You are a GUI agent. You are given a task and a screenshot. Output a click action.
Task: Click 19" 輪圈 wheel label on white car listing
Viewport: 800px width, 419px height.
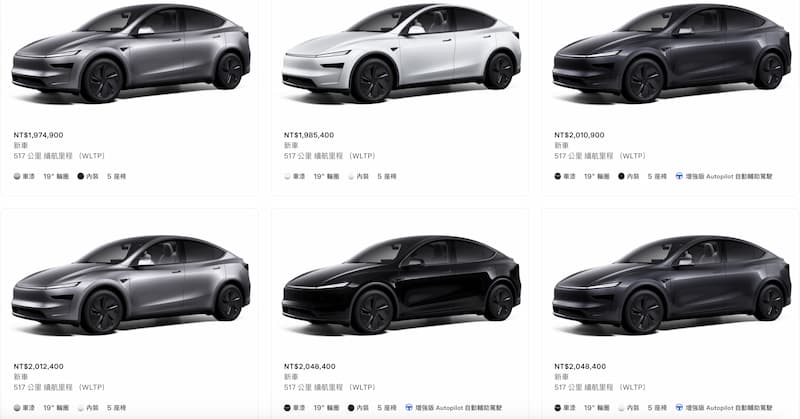326,176
